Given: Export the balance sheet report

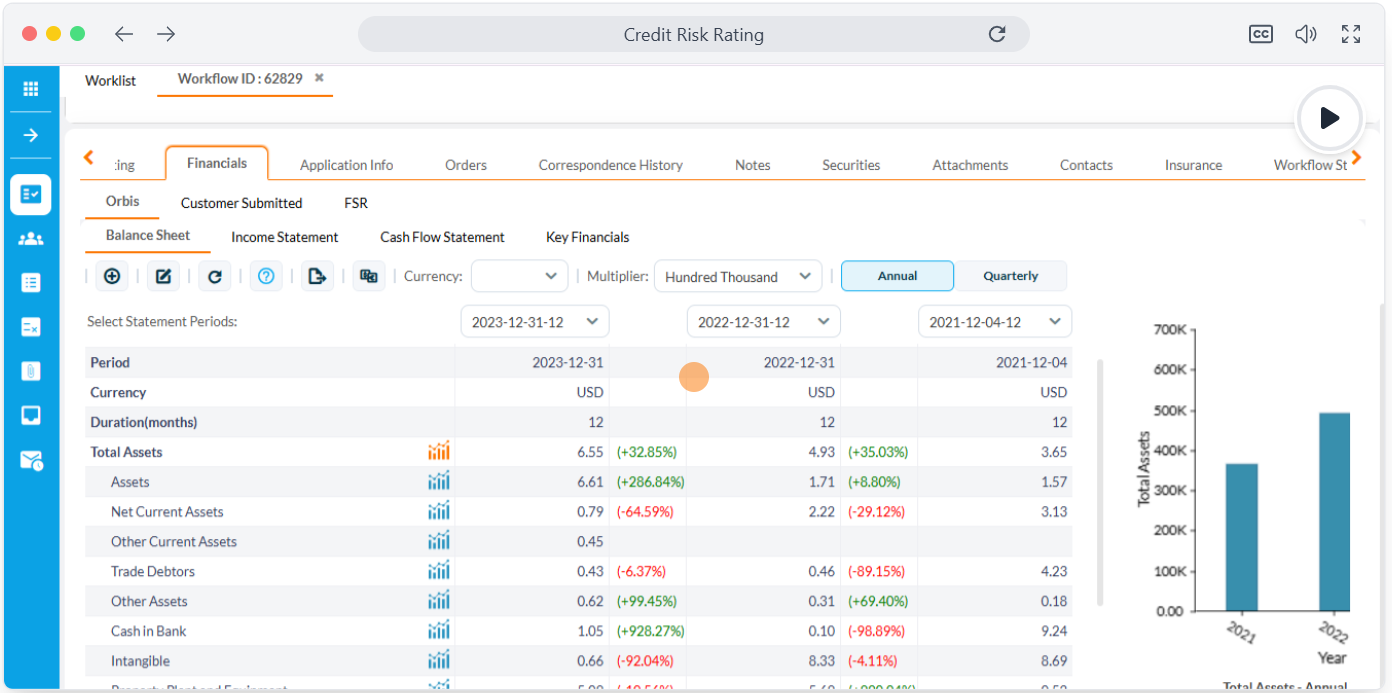Looking at the screenshot, I should 317,276.
